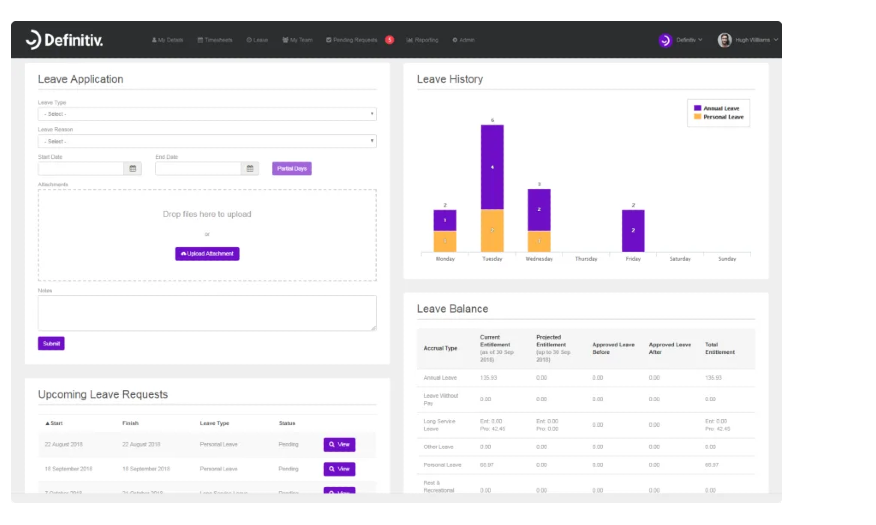Viewport: 876px width, 525px height.
Task: Click Wednesday's purple annual leave bar segment
Action: [539, 210]
